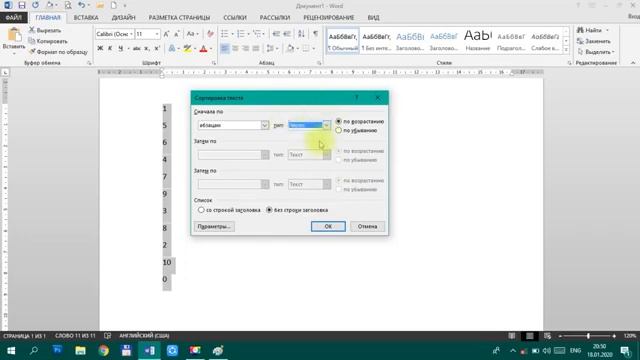This screenshot has height=360, width=640.
Task: Center the text alignment
Action: coord(235,49)
